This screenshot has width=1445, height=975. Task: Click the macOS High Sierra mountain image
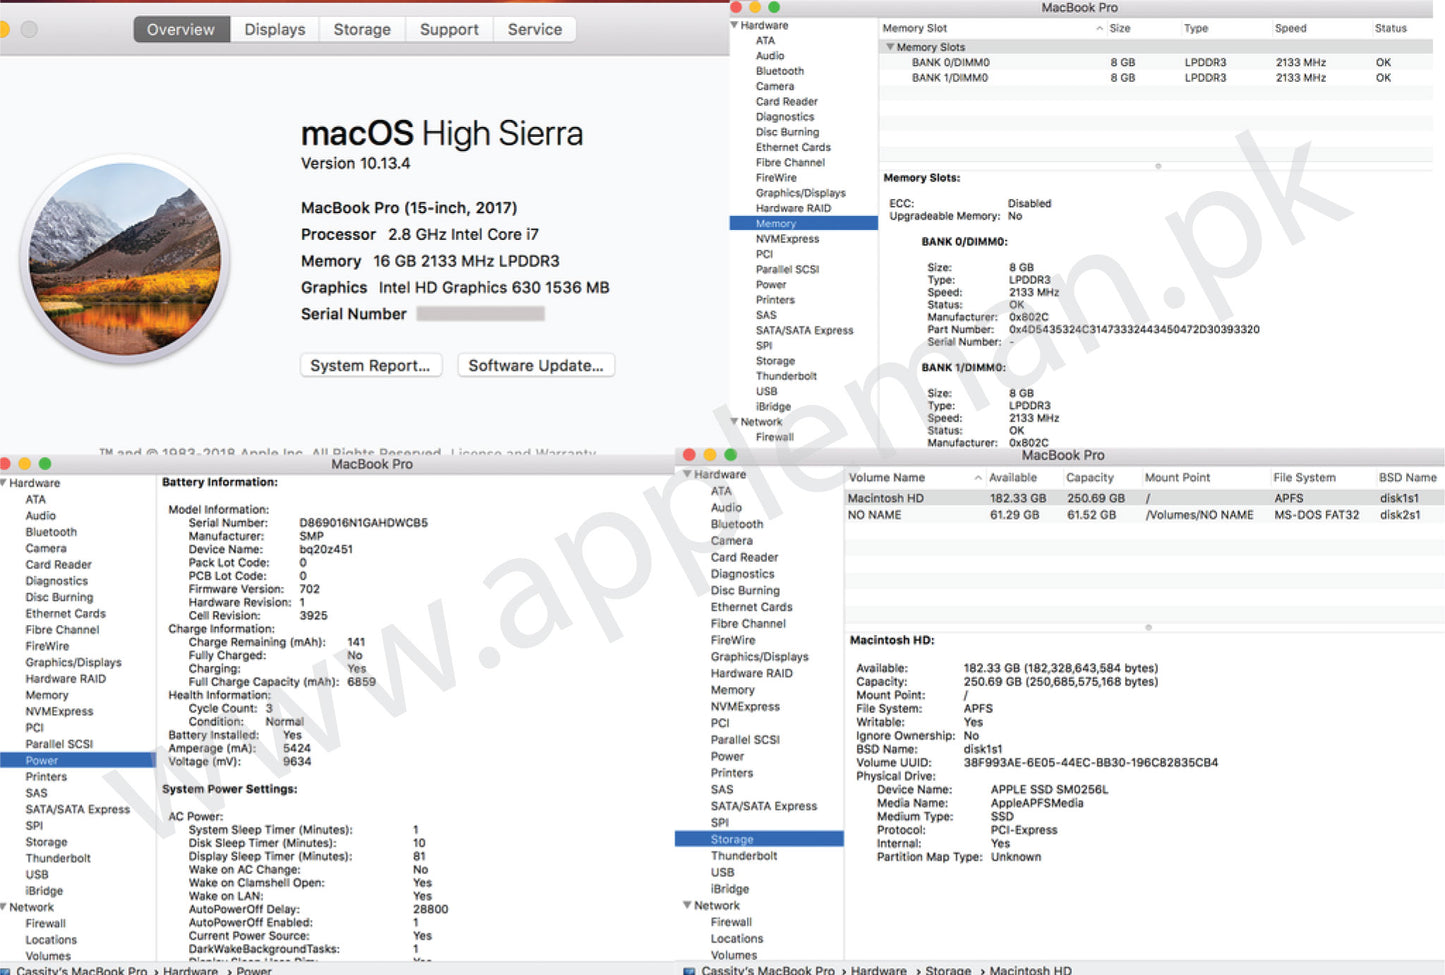[126, 260]
